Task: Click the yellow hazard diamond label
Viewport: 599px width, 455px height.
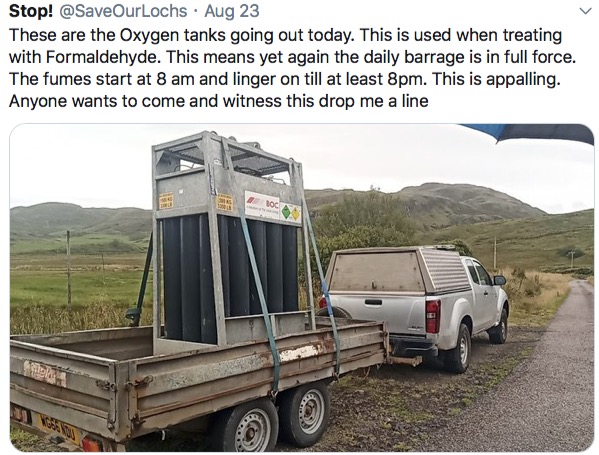Action: pyautogui.click(x=295, y=214)
